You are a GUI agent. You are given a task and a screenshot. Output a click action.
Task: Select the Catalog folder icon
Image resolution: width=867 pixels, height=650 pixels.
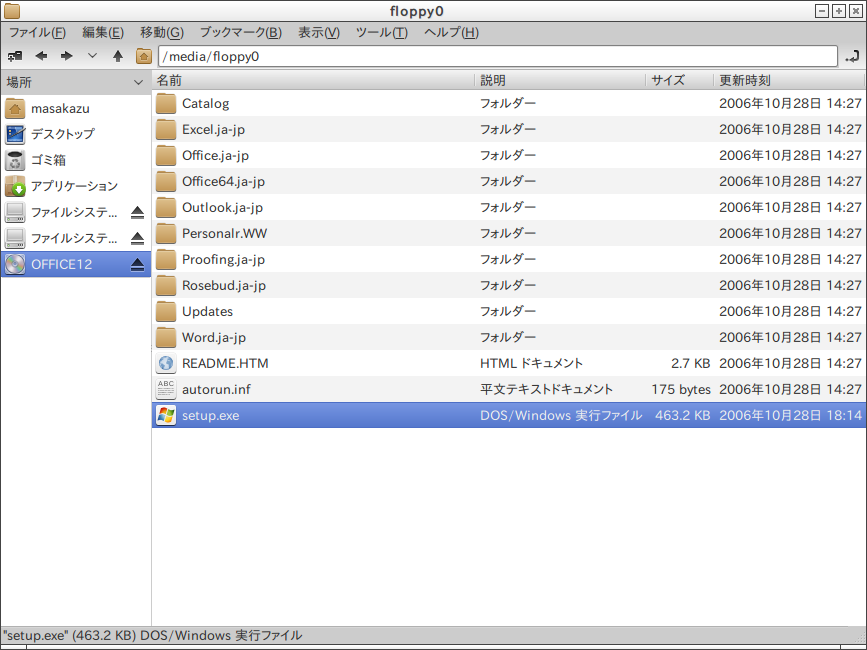(166, 103)
